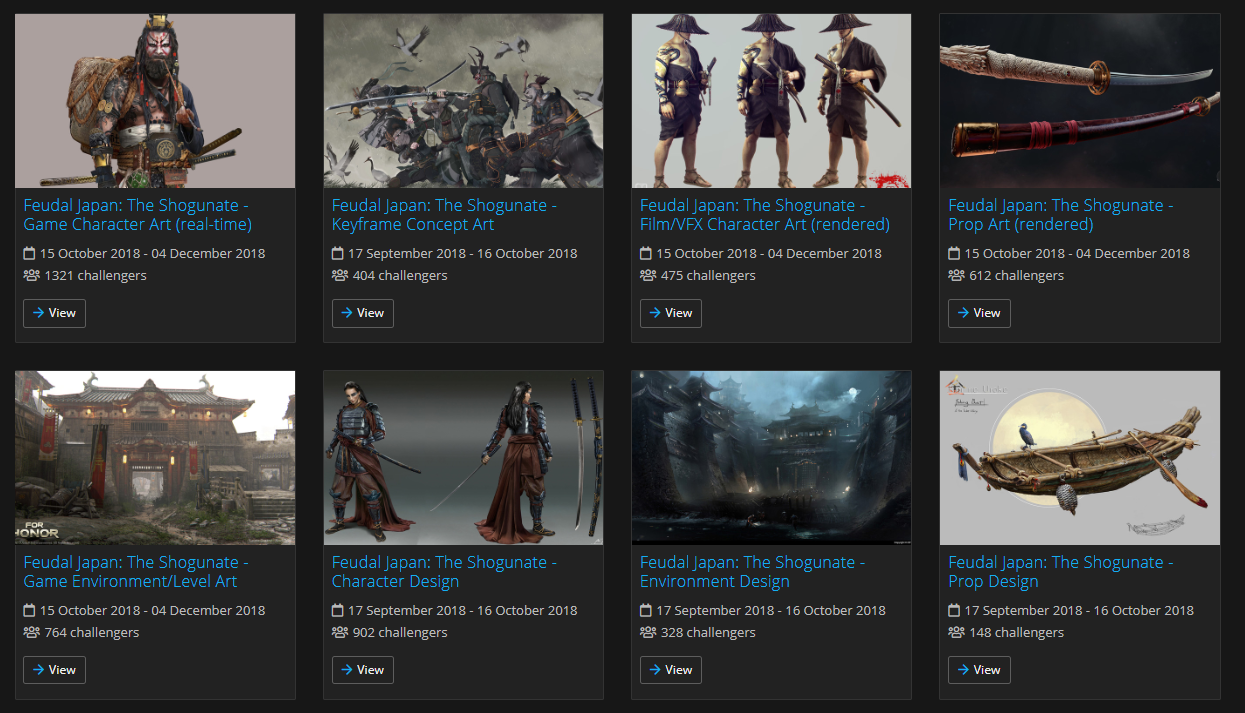
Task: Click the people icon beside 328 challengers
Action: coord(648,632)
